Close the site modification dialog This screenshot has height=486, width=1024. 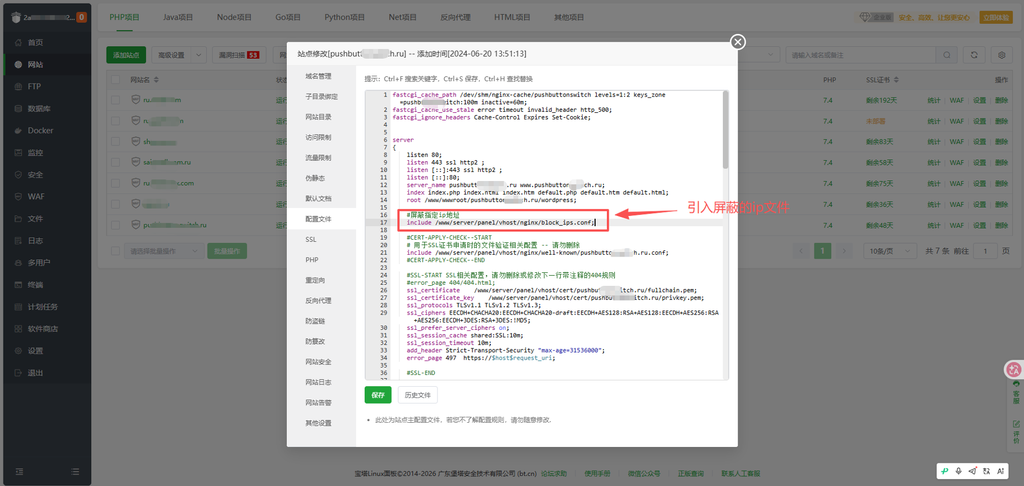738,42
